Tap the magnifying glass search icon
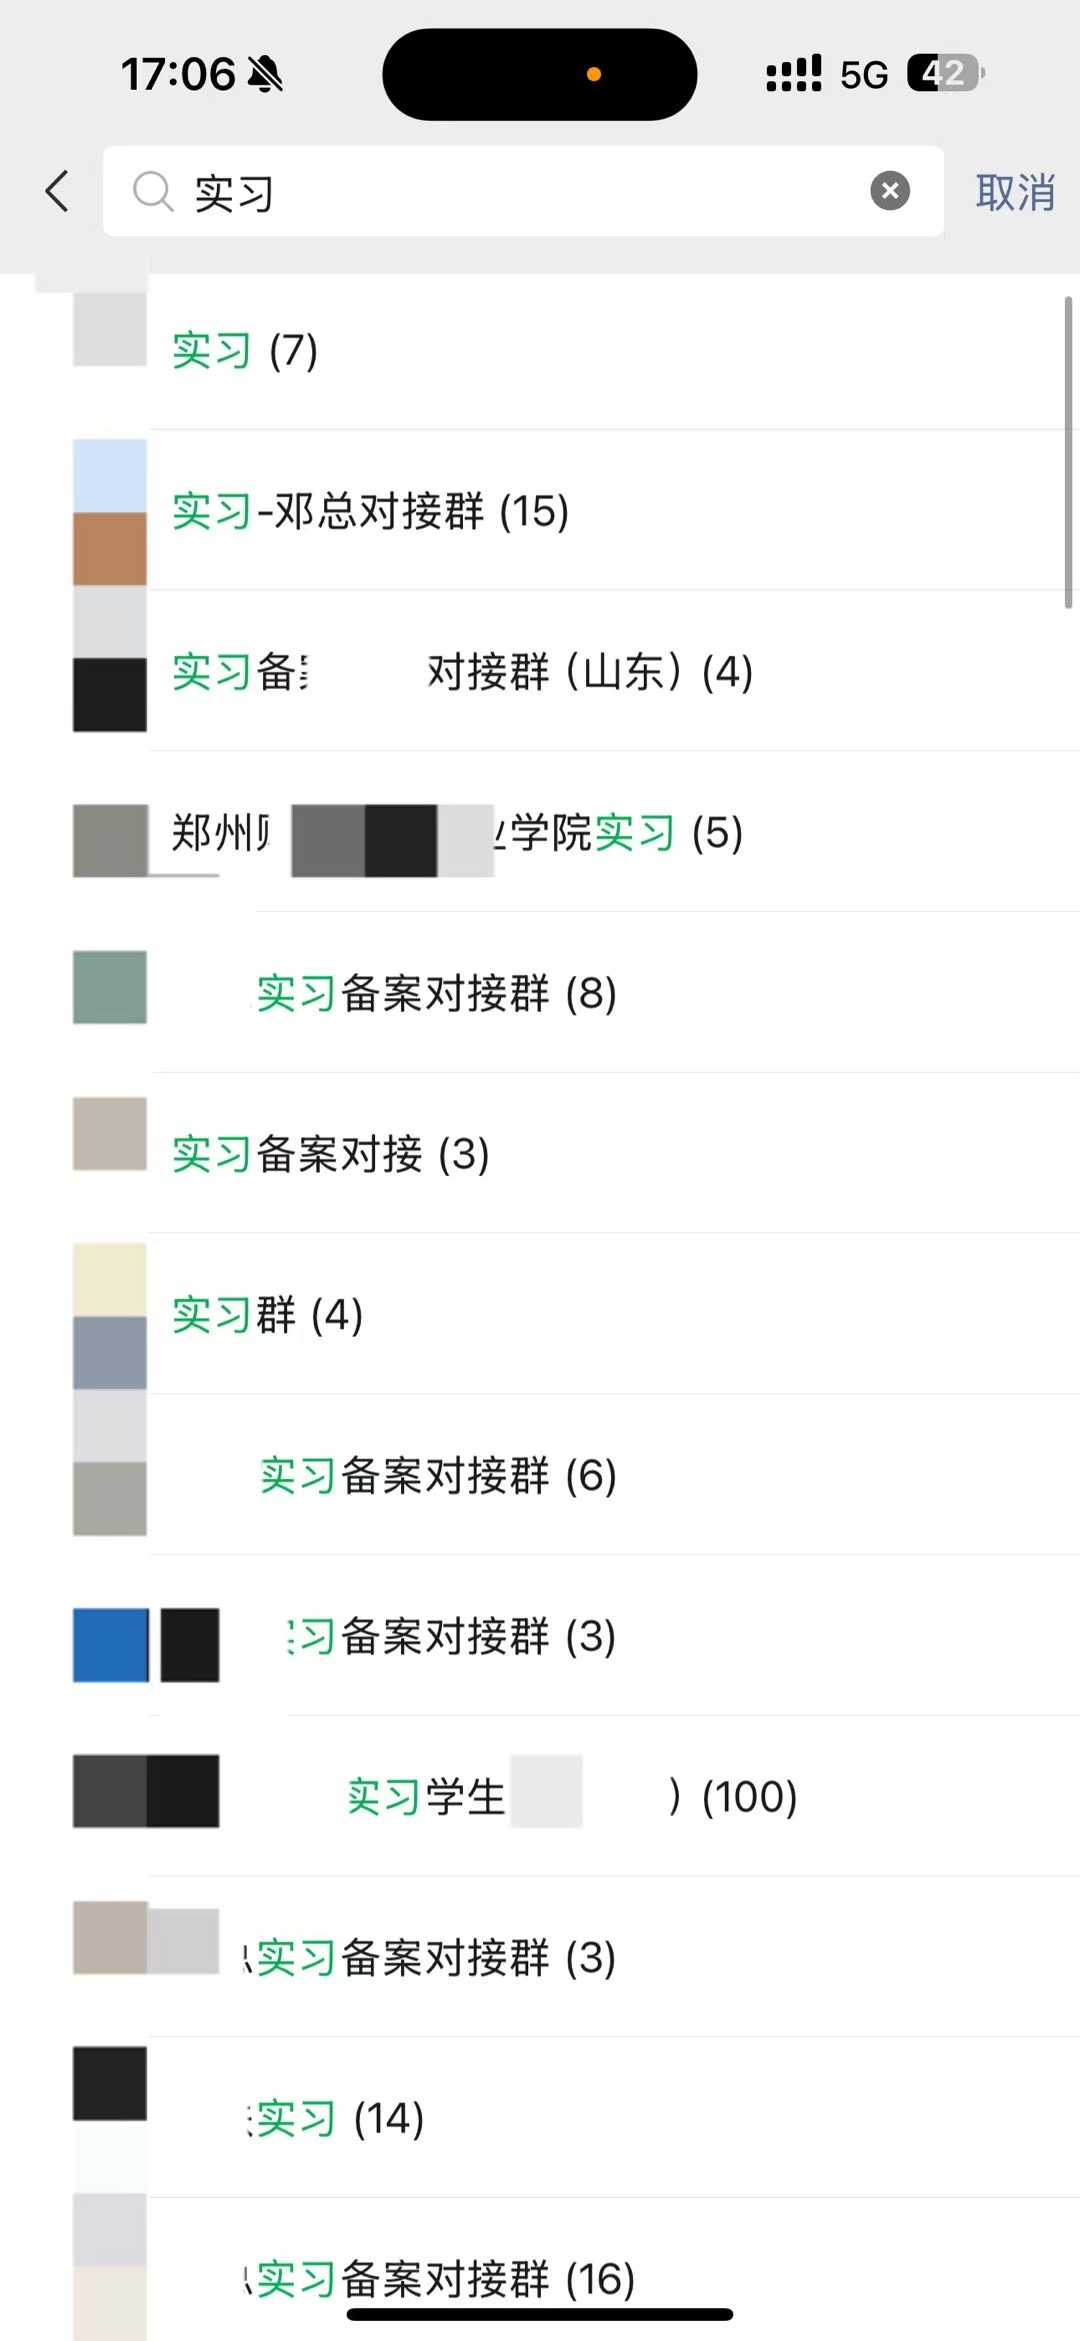 pos(153,191)
